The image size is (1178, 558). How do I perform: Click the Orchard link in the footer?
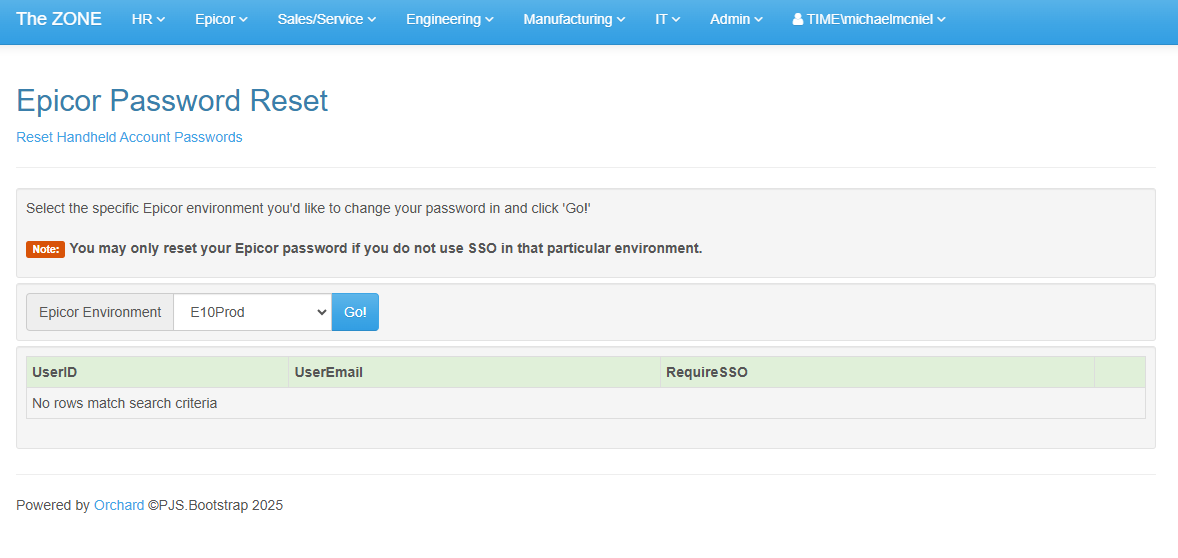[119, 505]
